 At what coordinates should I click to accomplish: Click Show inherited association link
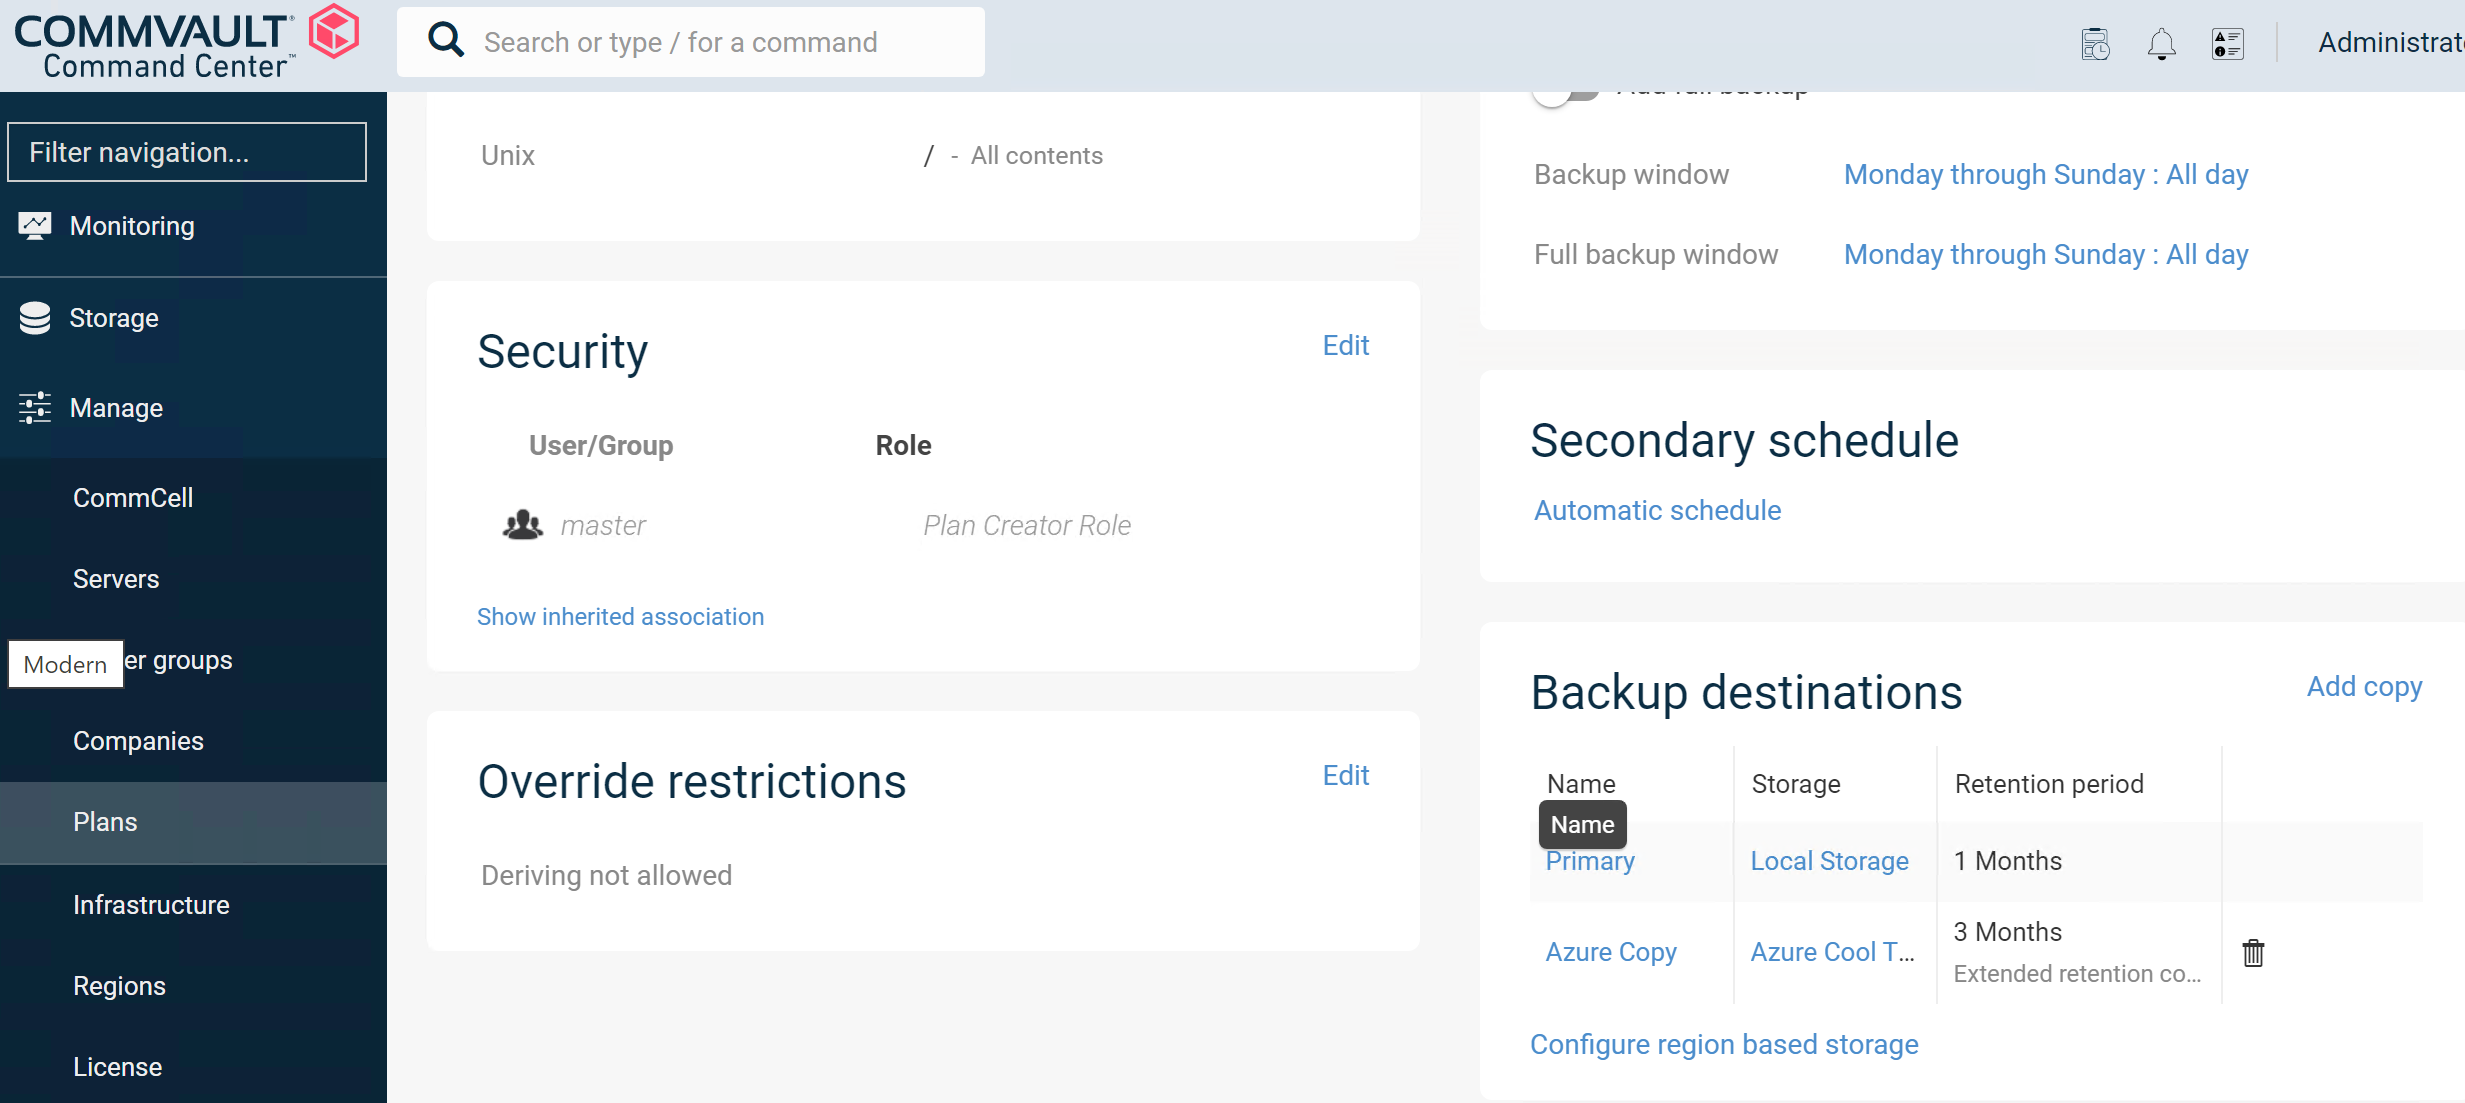click(x=621, y=614)
